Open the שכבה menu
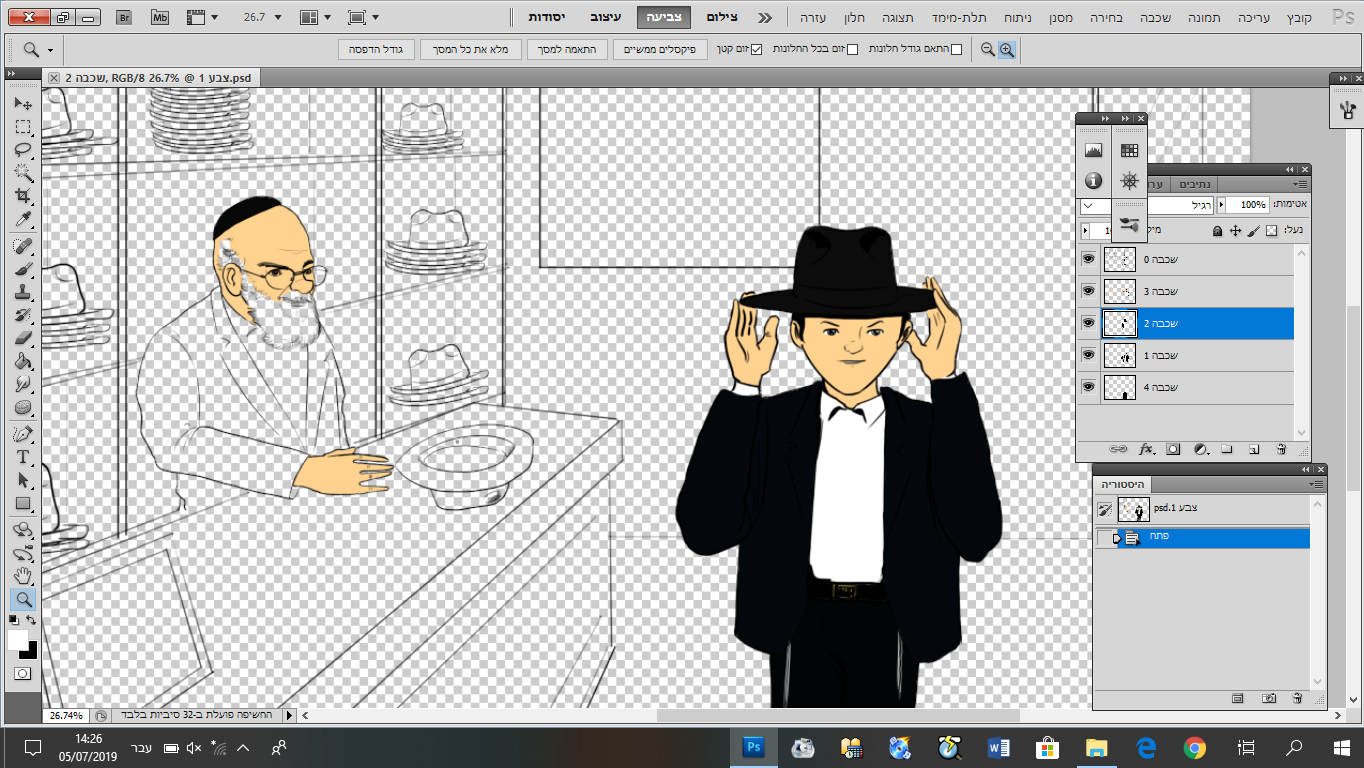The width and height of the screenshot is (1364, 768). click(1154, 18)
